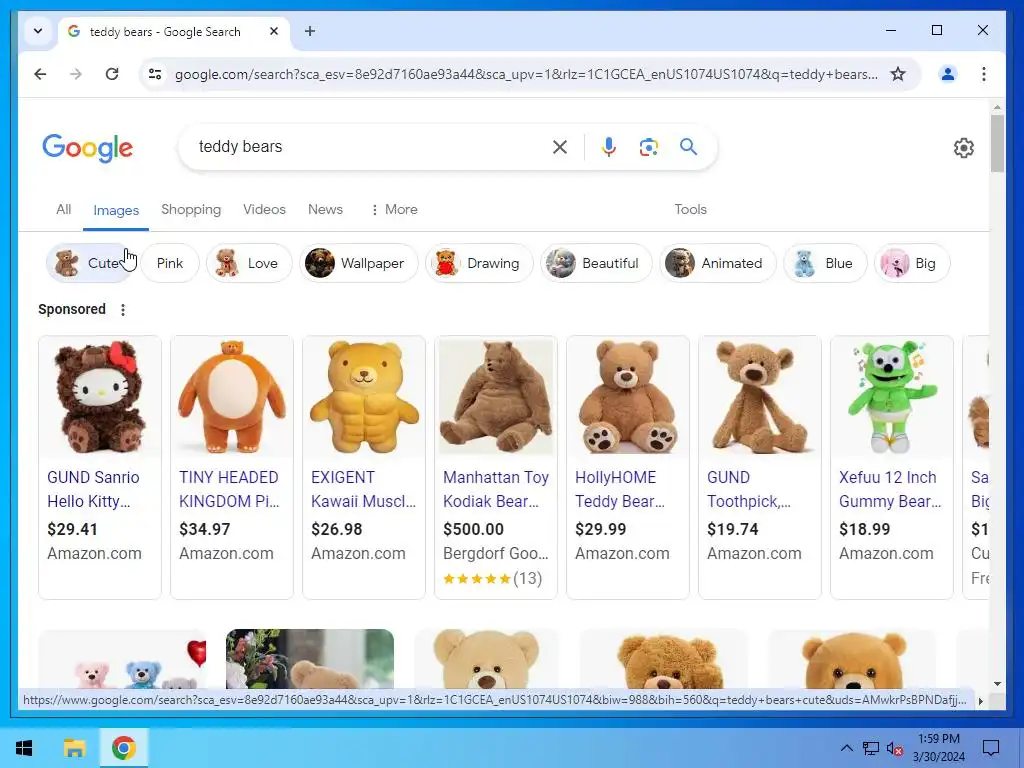Open HollyHOME Teddy Bear product link
This screenshot has height=768, width=1024.
[620, 489]
